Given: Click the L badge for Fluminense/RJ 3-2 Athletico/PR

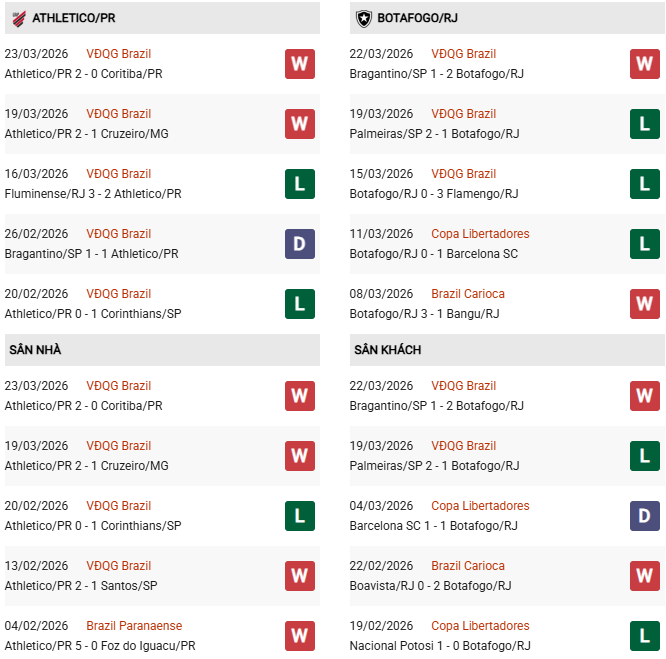Looking at the screenshot, I should 299,184.
